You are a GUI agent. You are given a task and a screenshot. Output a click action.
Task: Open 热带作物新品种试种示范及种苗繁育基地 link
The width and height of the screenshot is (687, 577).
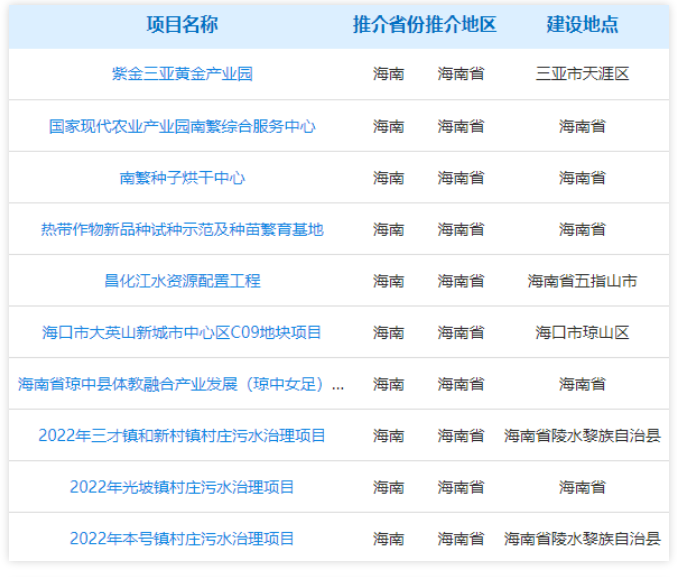(x=182, y=229)
